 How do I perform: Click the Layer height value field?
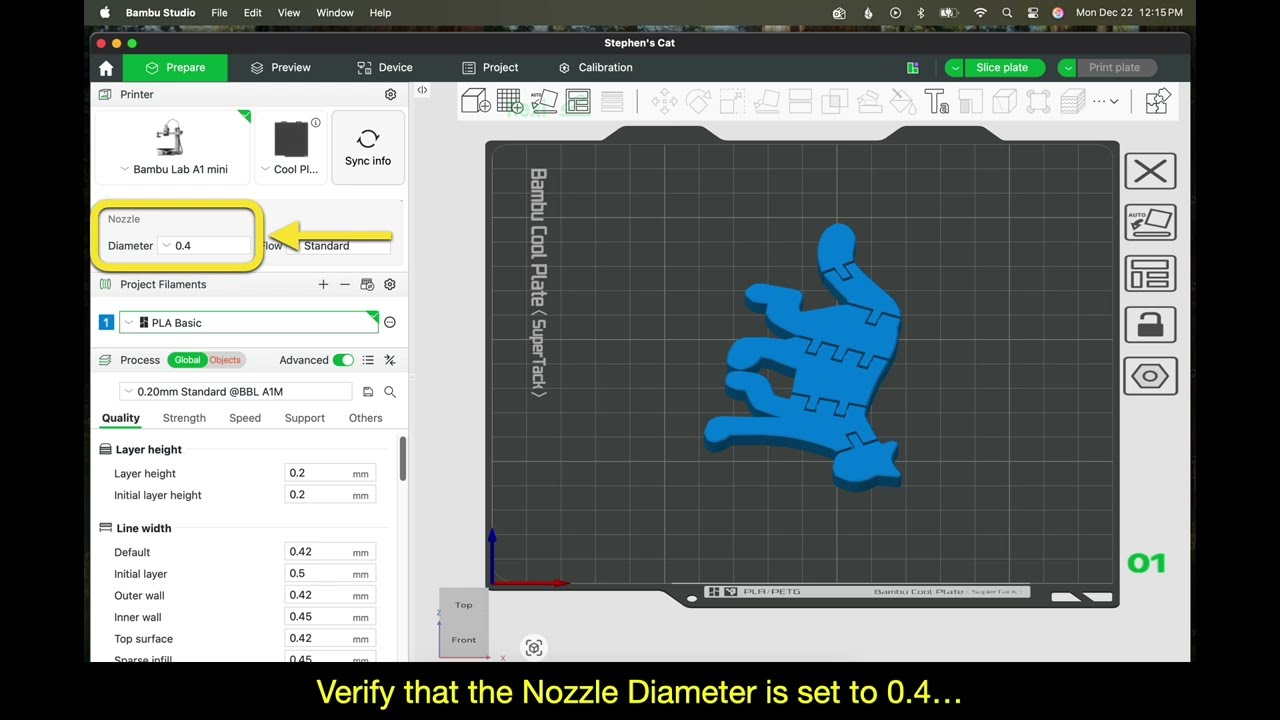330,473
